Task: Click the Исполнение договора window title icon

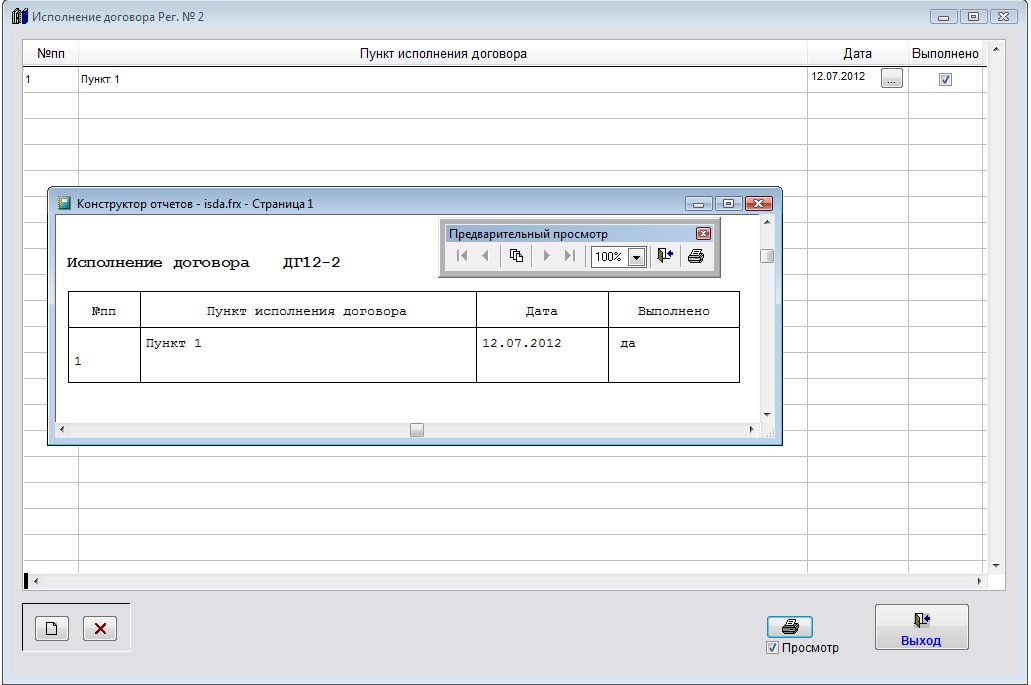Action: tap(20, 16)
